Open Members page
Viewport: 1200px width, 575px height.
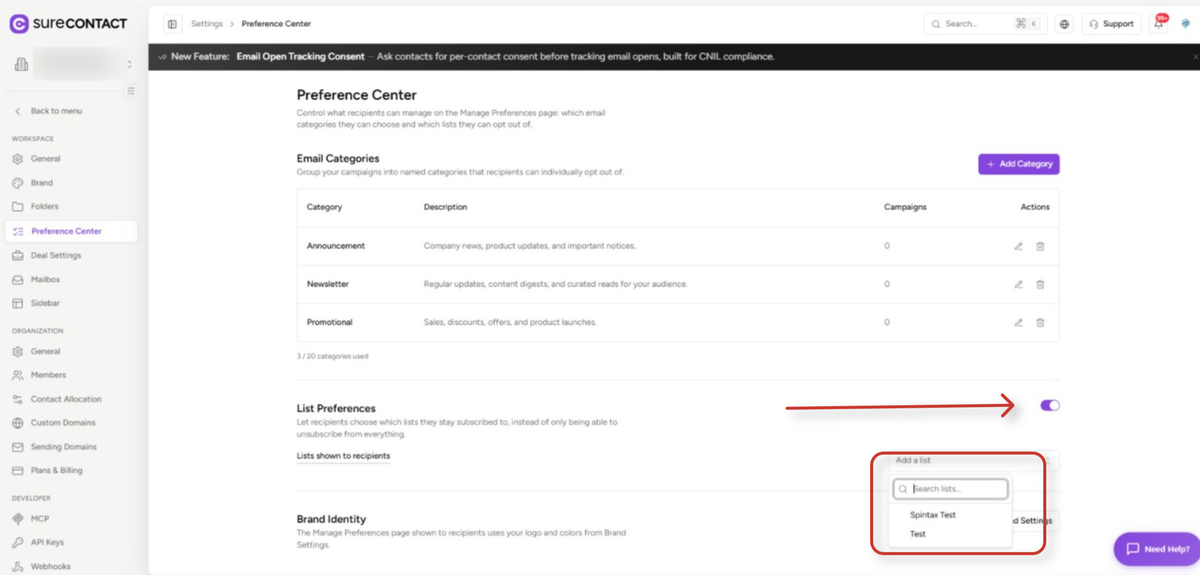pos(48,375)
